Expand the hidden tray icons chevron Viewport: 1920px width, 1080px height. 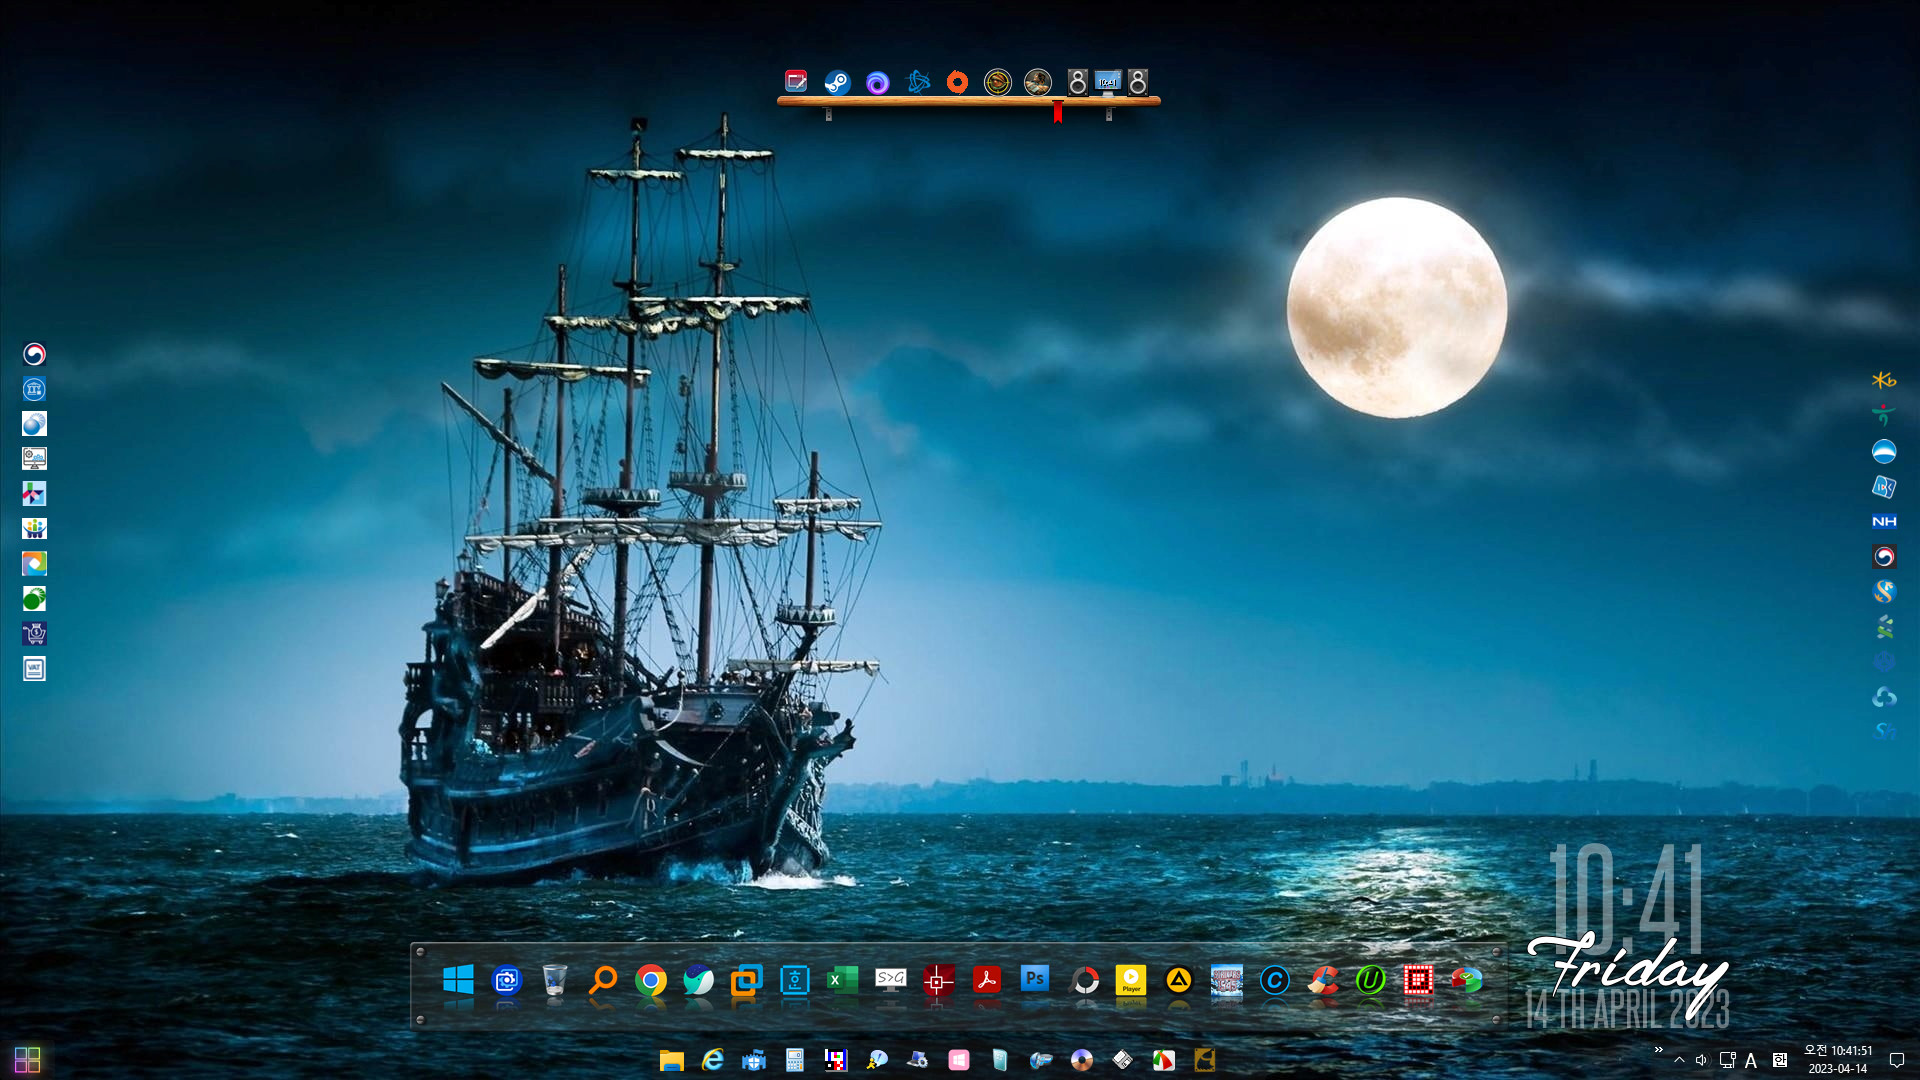coord(1679,1060)
